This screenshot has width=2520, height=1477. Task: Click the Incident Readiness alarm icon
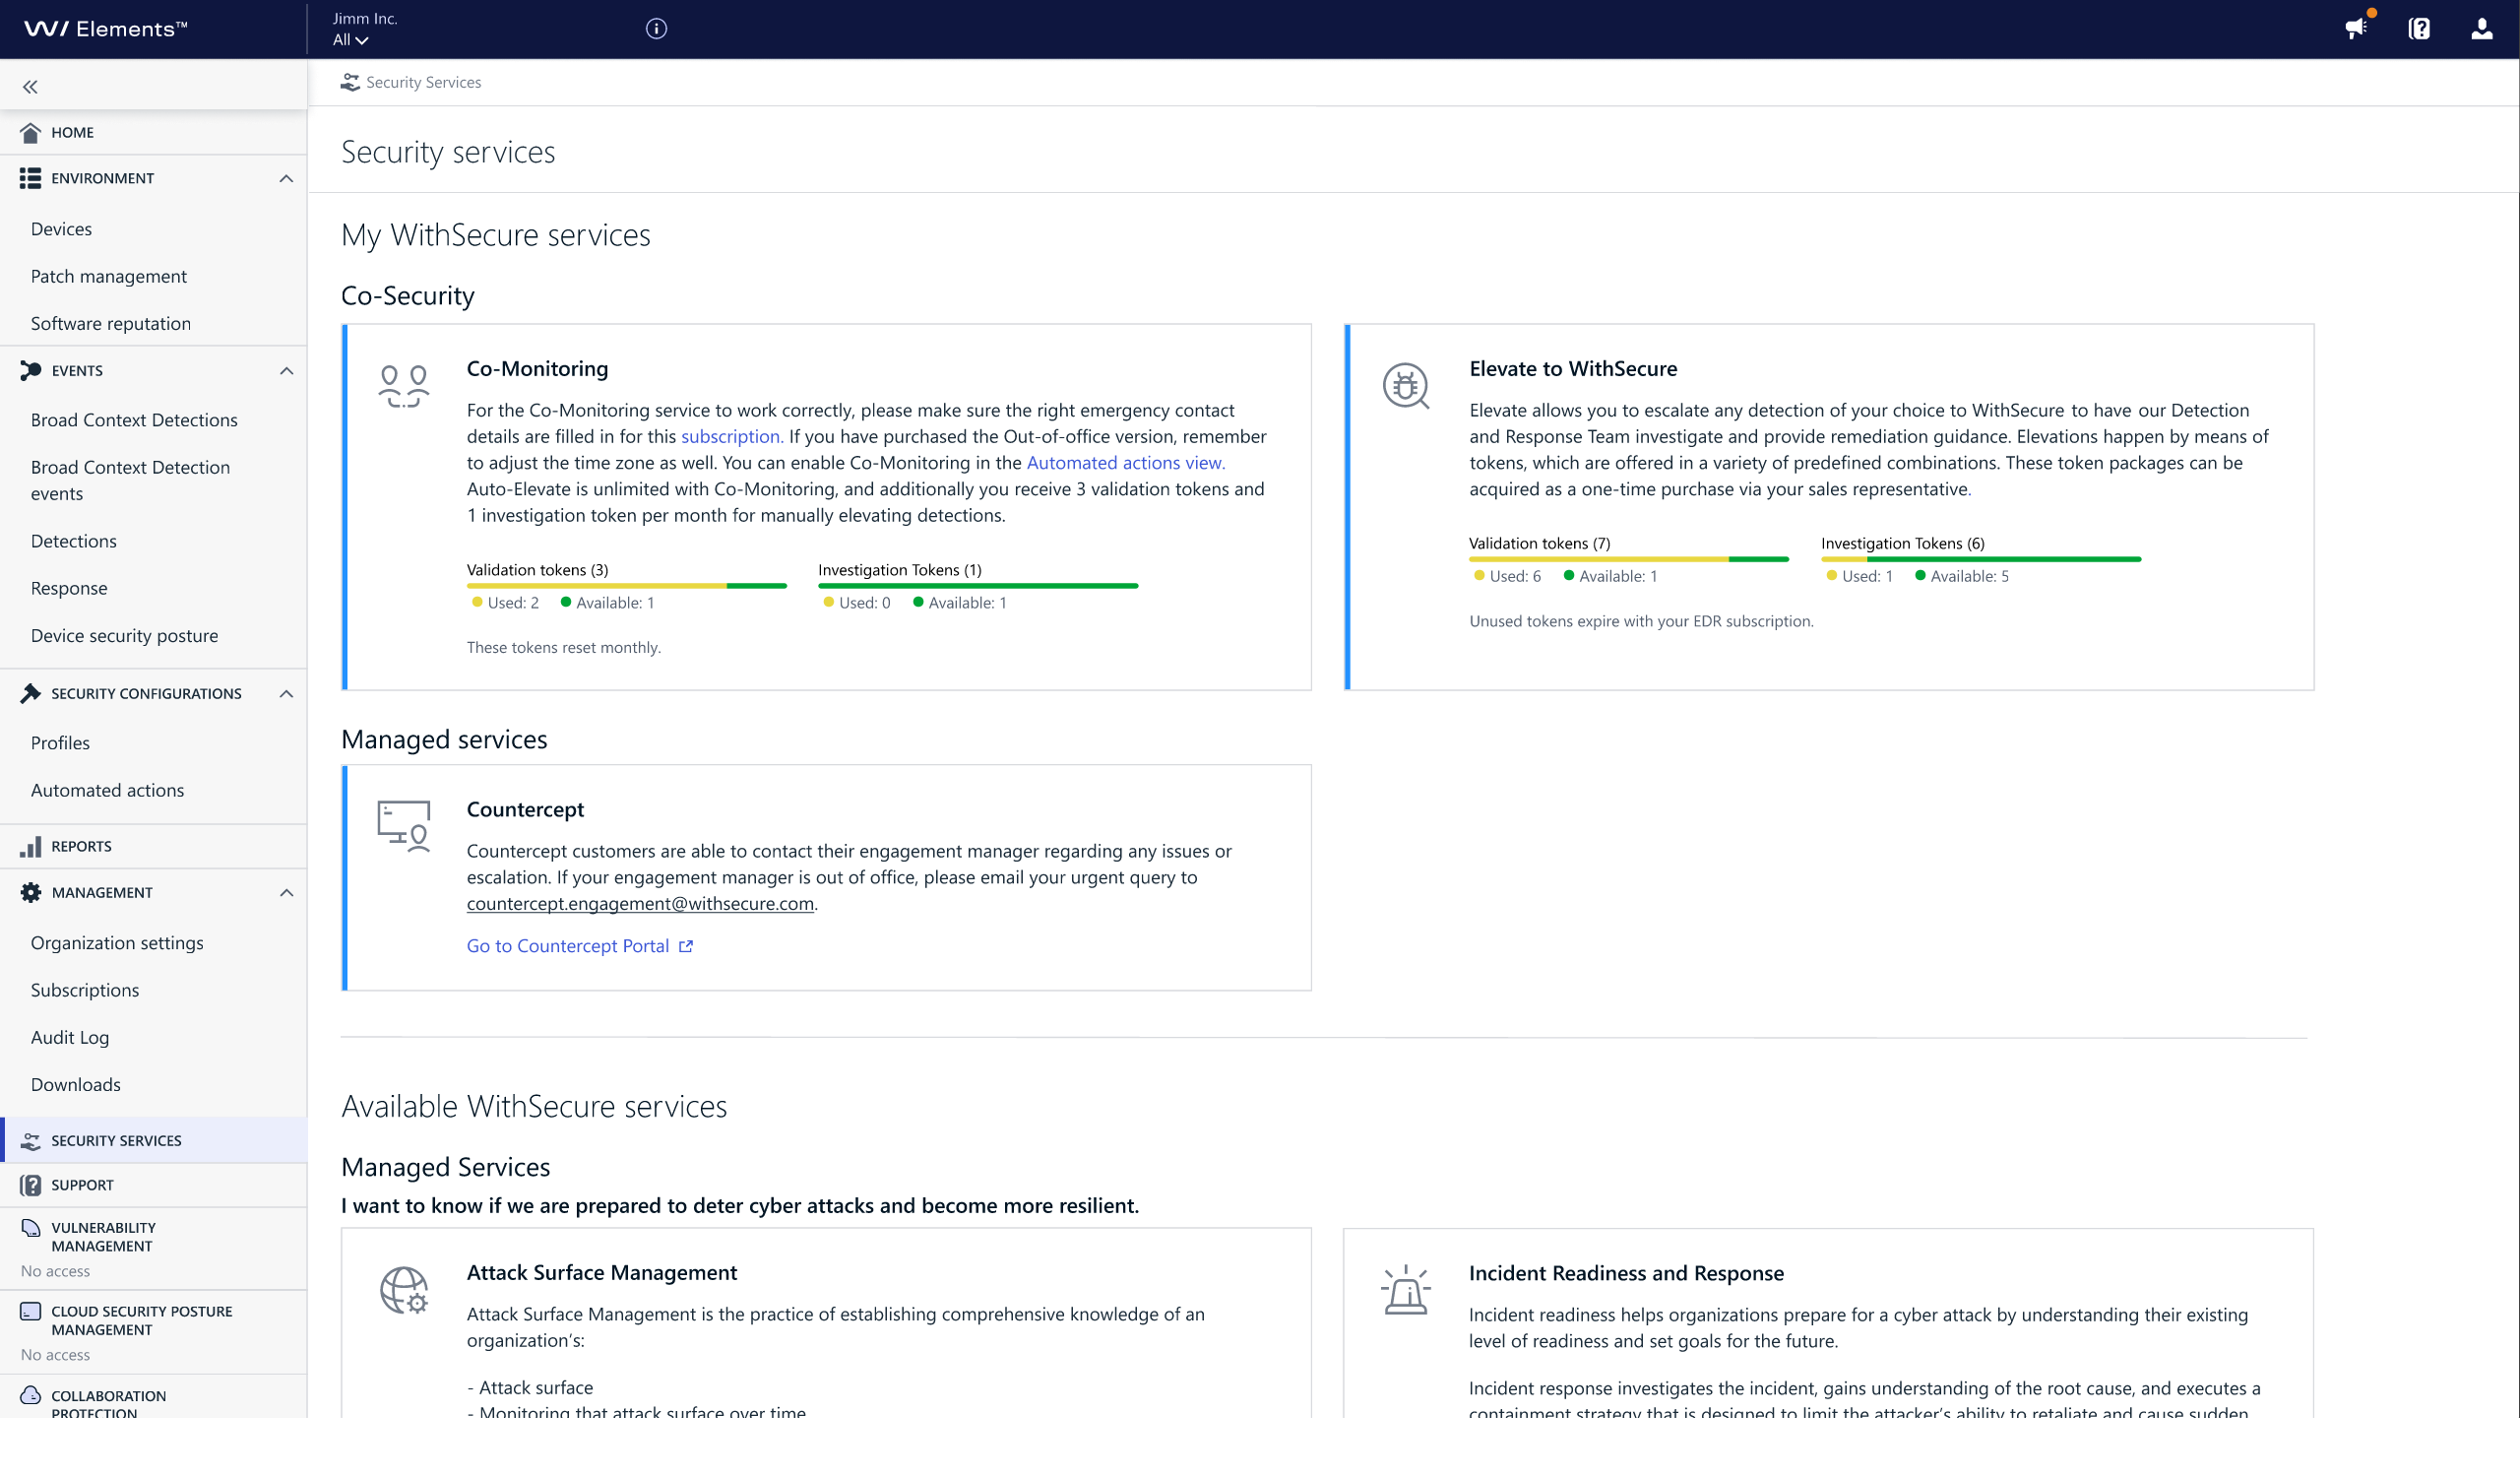point(1406,1290)
